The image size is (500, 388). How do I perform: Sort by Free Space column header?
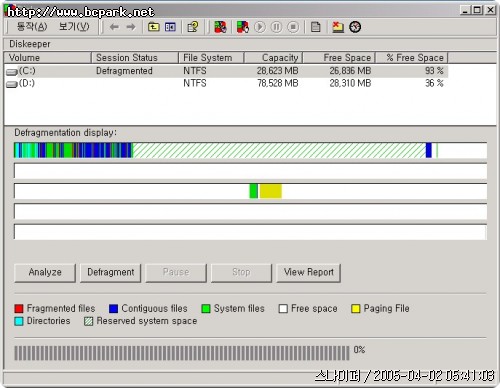(339, 58)
